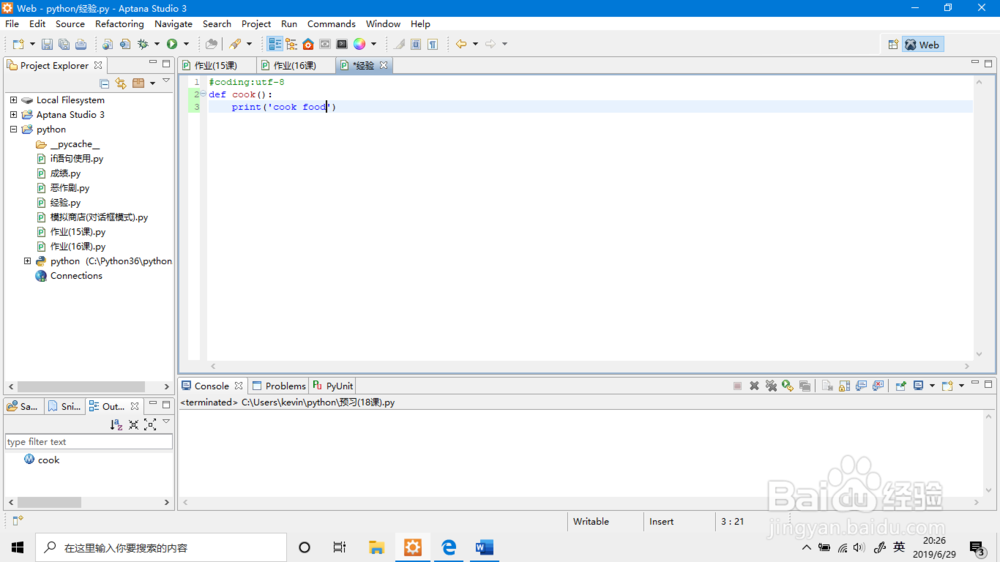Screen dimensions: 1000x562
Task: Open the Run menu
Action: coord(289,24)
